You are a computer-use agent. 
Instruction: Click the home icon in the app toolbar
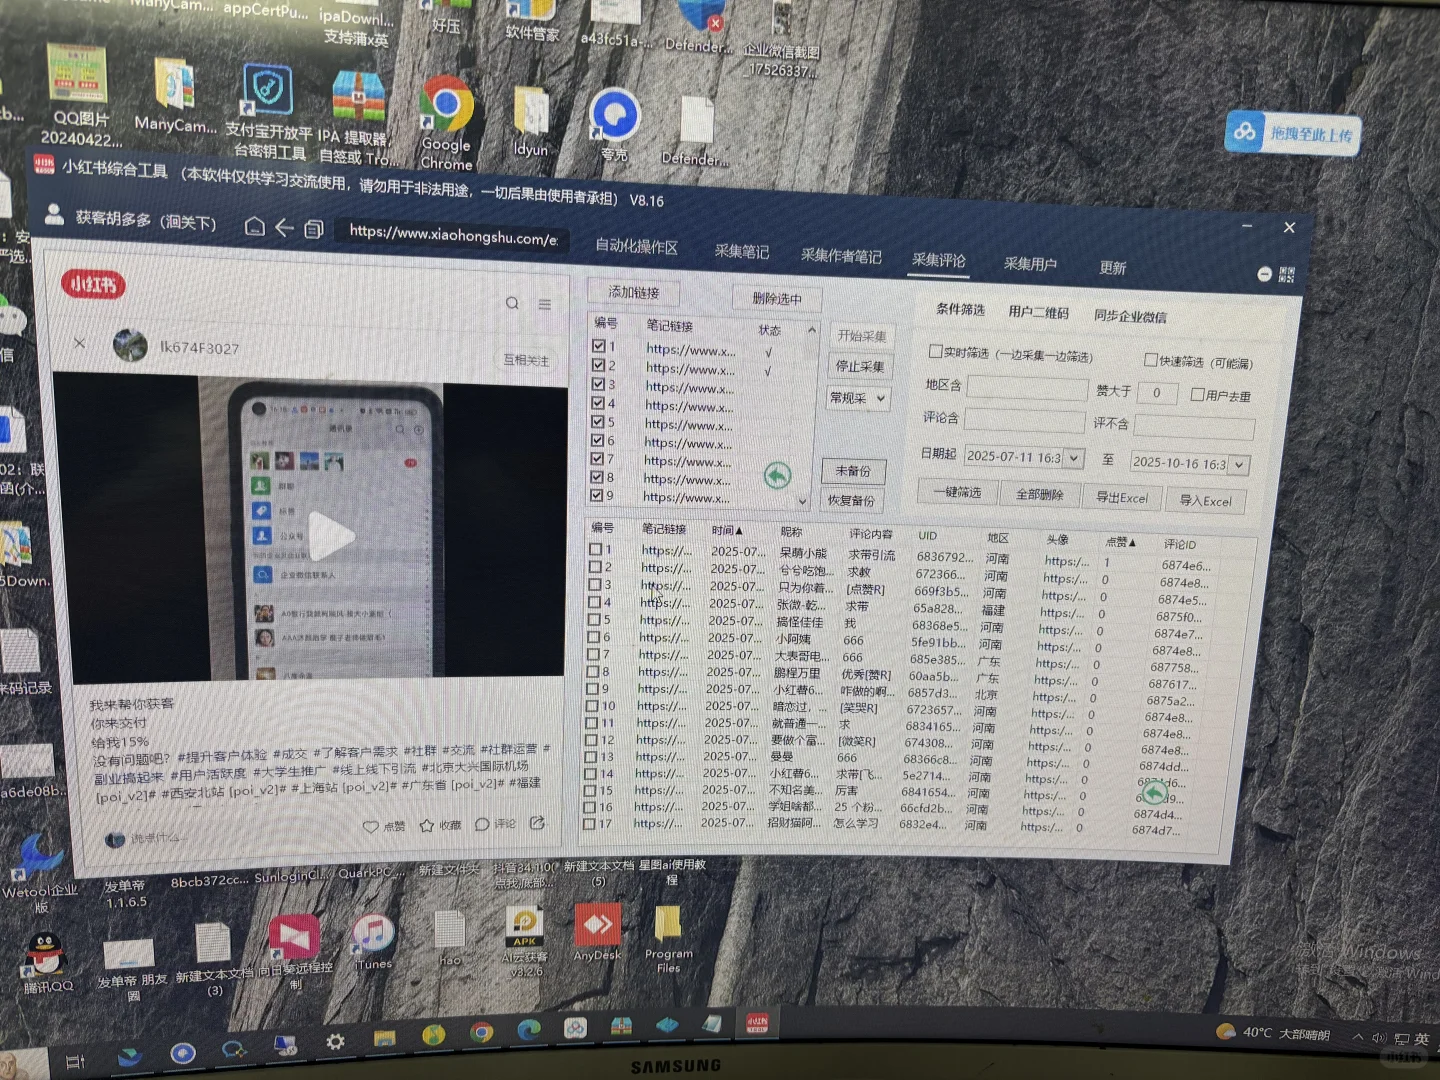(255, 228)
